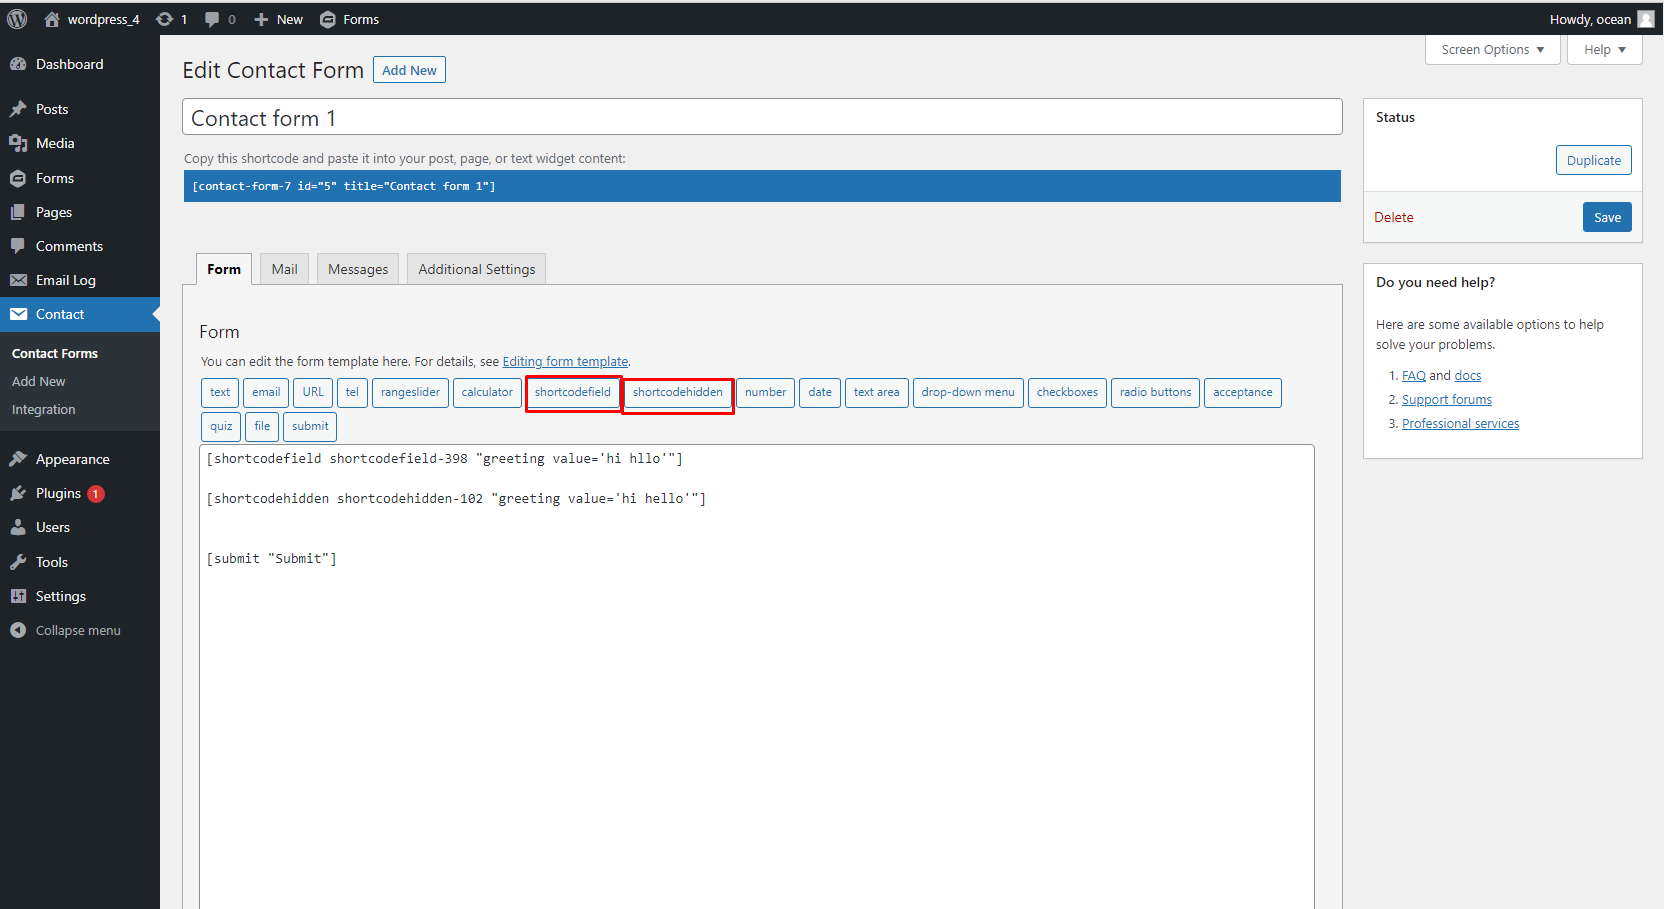Select the Media icon in the sidebar
The image size is (1664, 909).
click(x=20, y=143)
